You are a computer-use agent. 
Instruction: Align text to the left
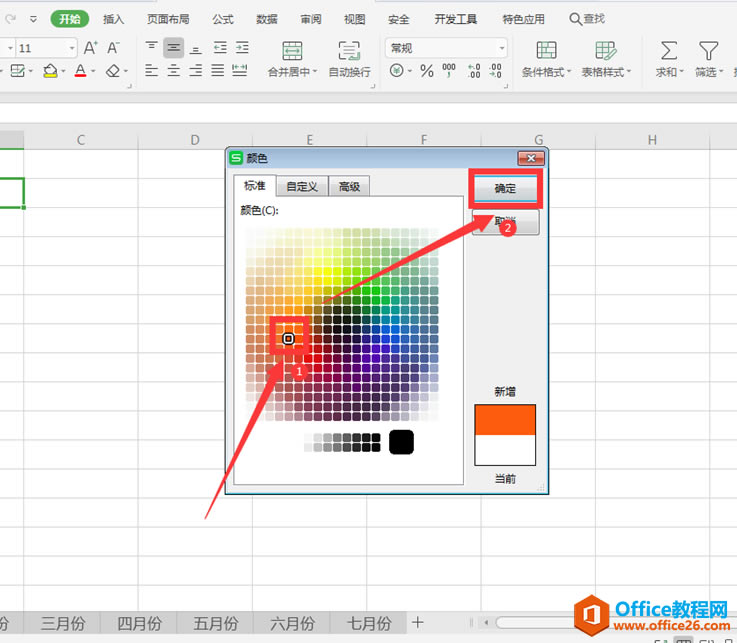[151, 71]
